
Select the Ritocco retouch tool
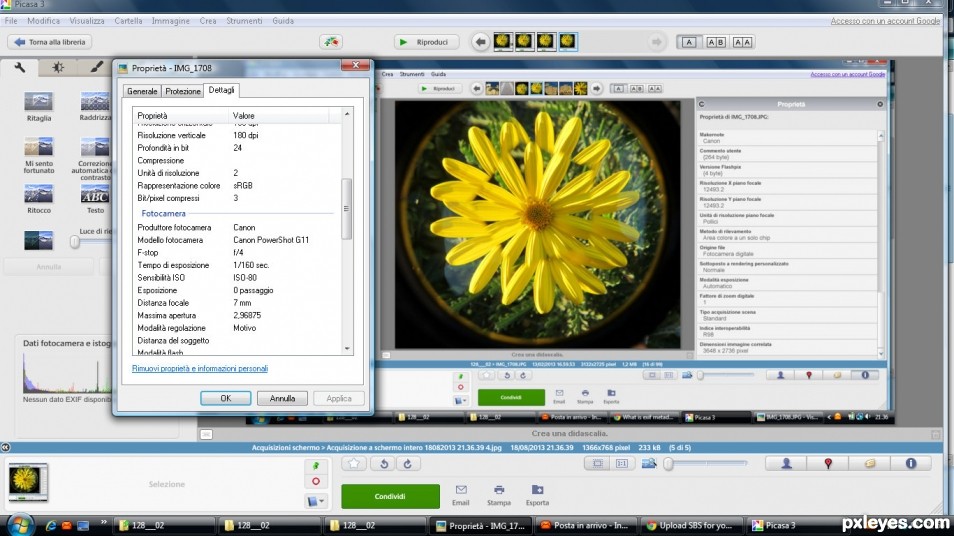coord(38,200)
